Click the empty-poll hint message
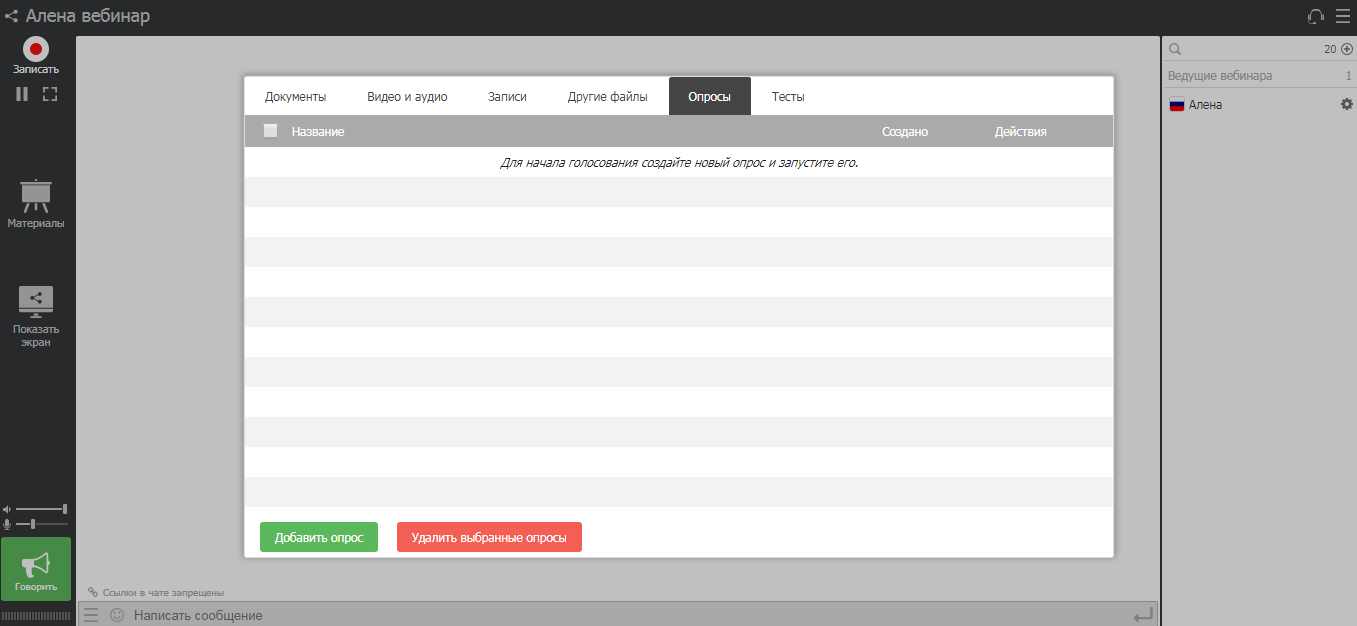 click(679, 162)
